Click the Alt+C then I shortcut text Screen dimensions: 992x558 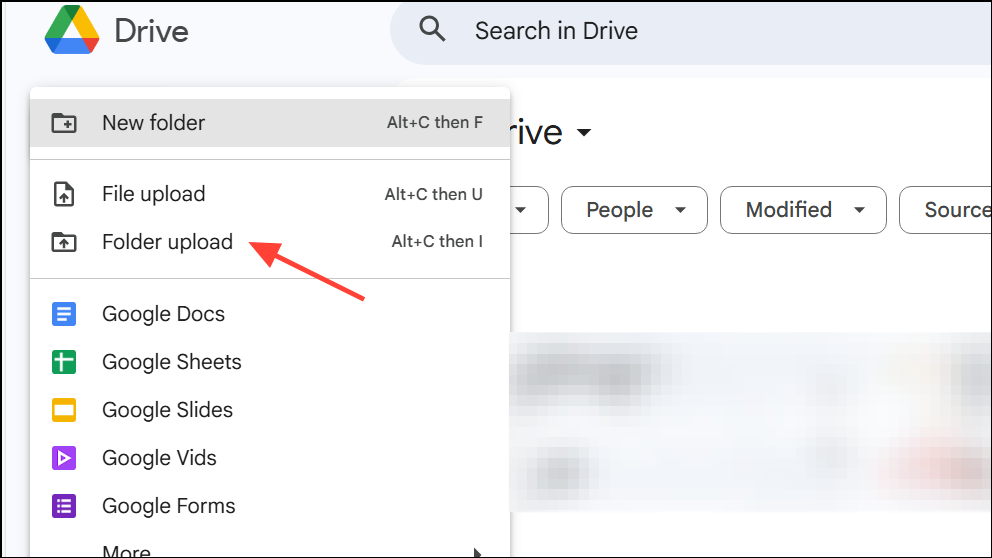pos(437,241)
